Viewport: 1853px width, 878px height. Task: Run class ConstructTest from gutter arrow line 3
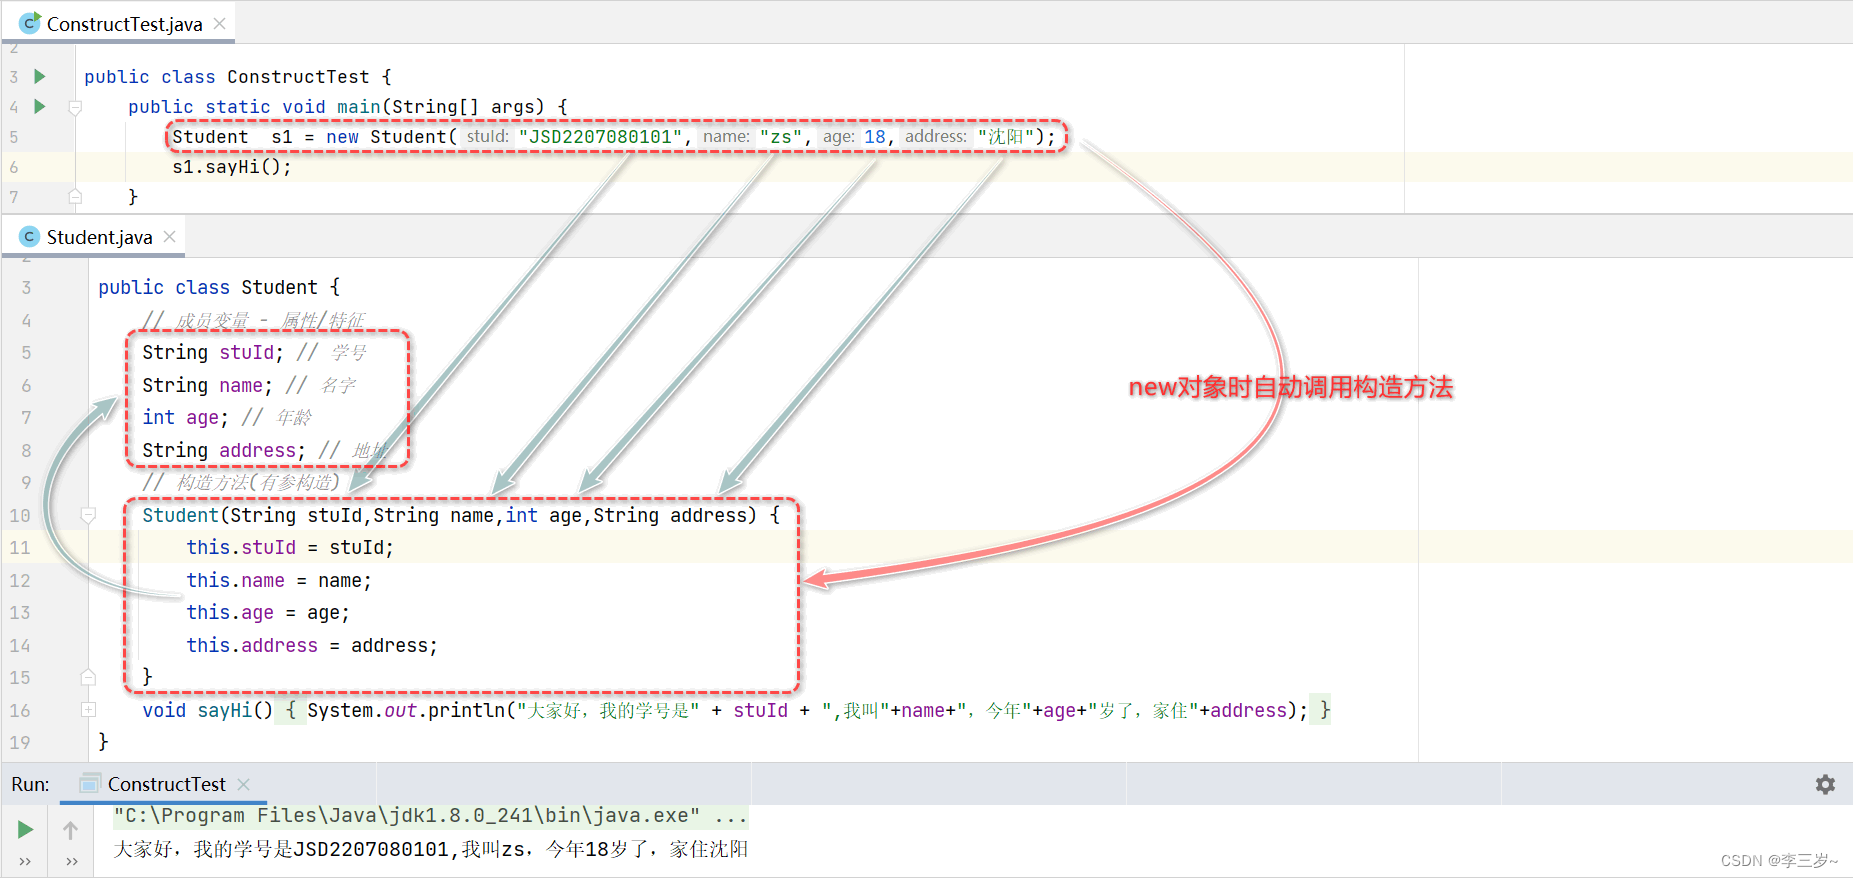[x=40, y=76]
